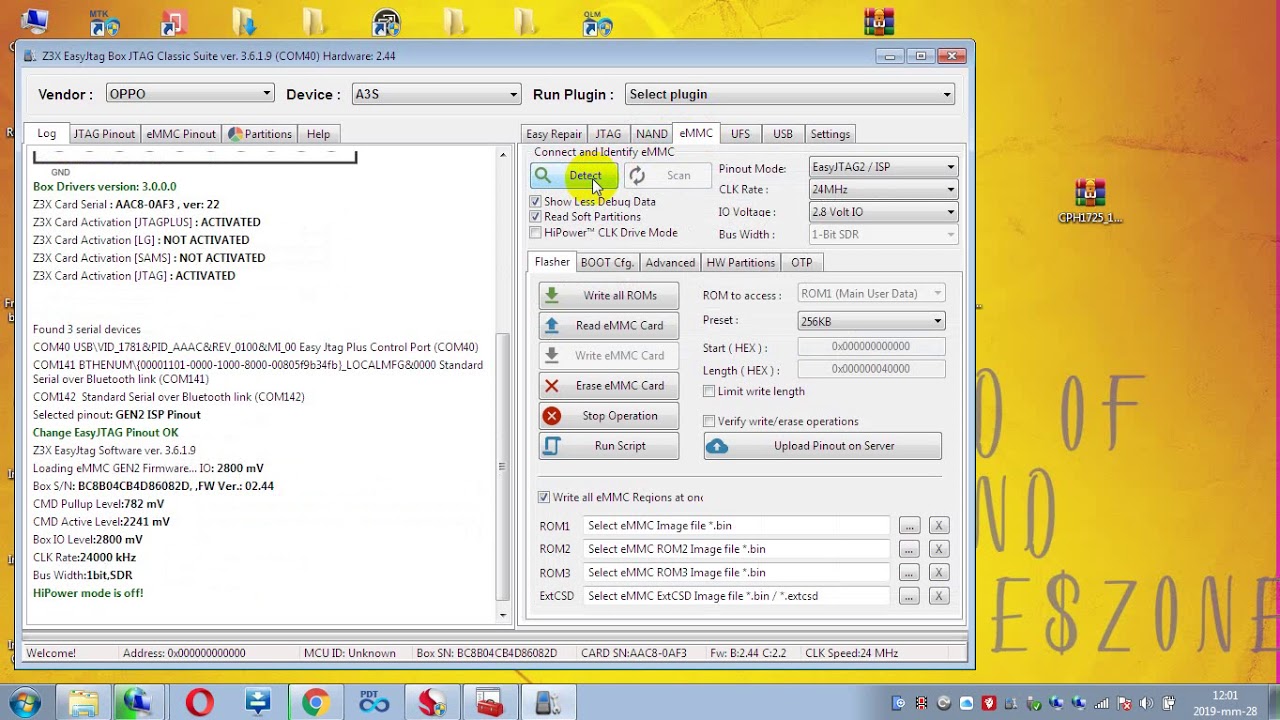This screenshot has height=720, width=1280.
Task: Open the Help tab
Action: pos(318,134)
